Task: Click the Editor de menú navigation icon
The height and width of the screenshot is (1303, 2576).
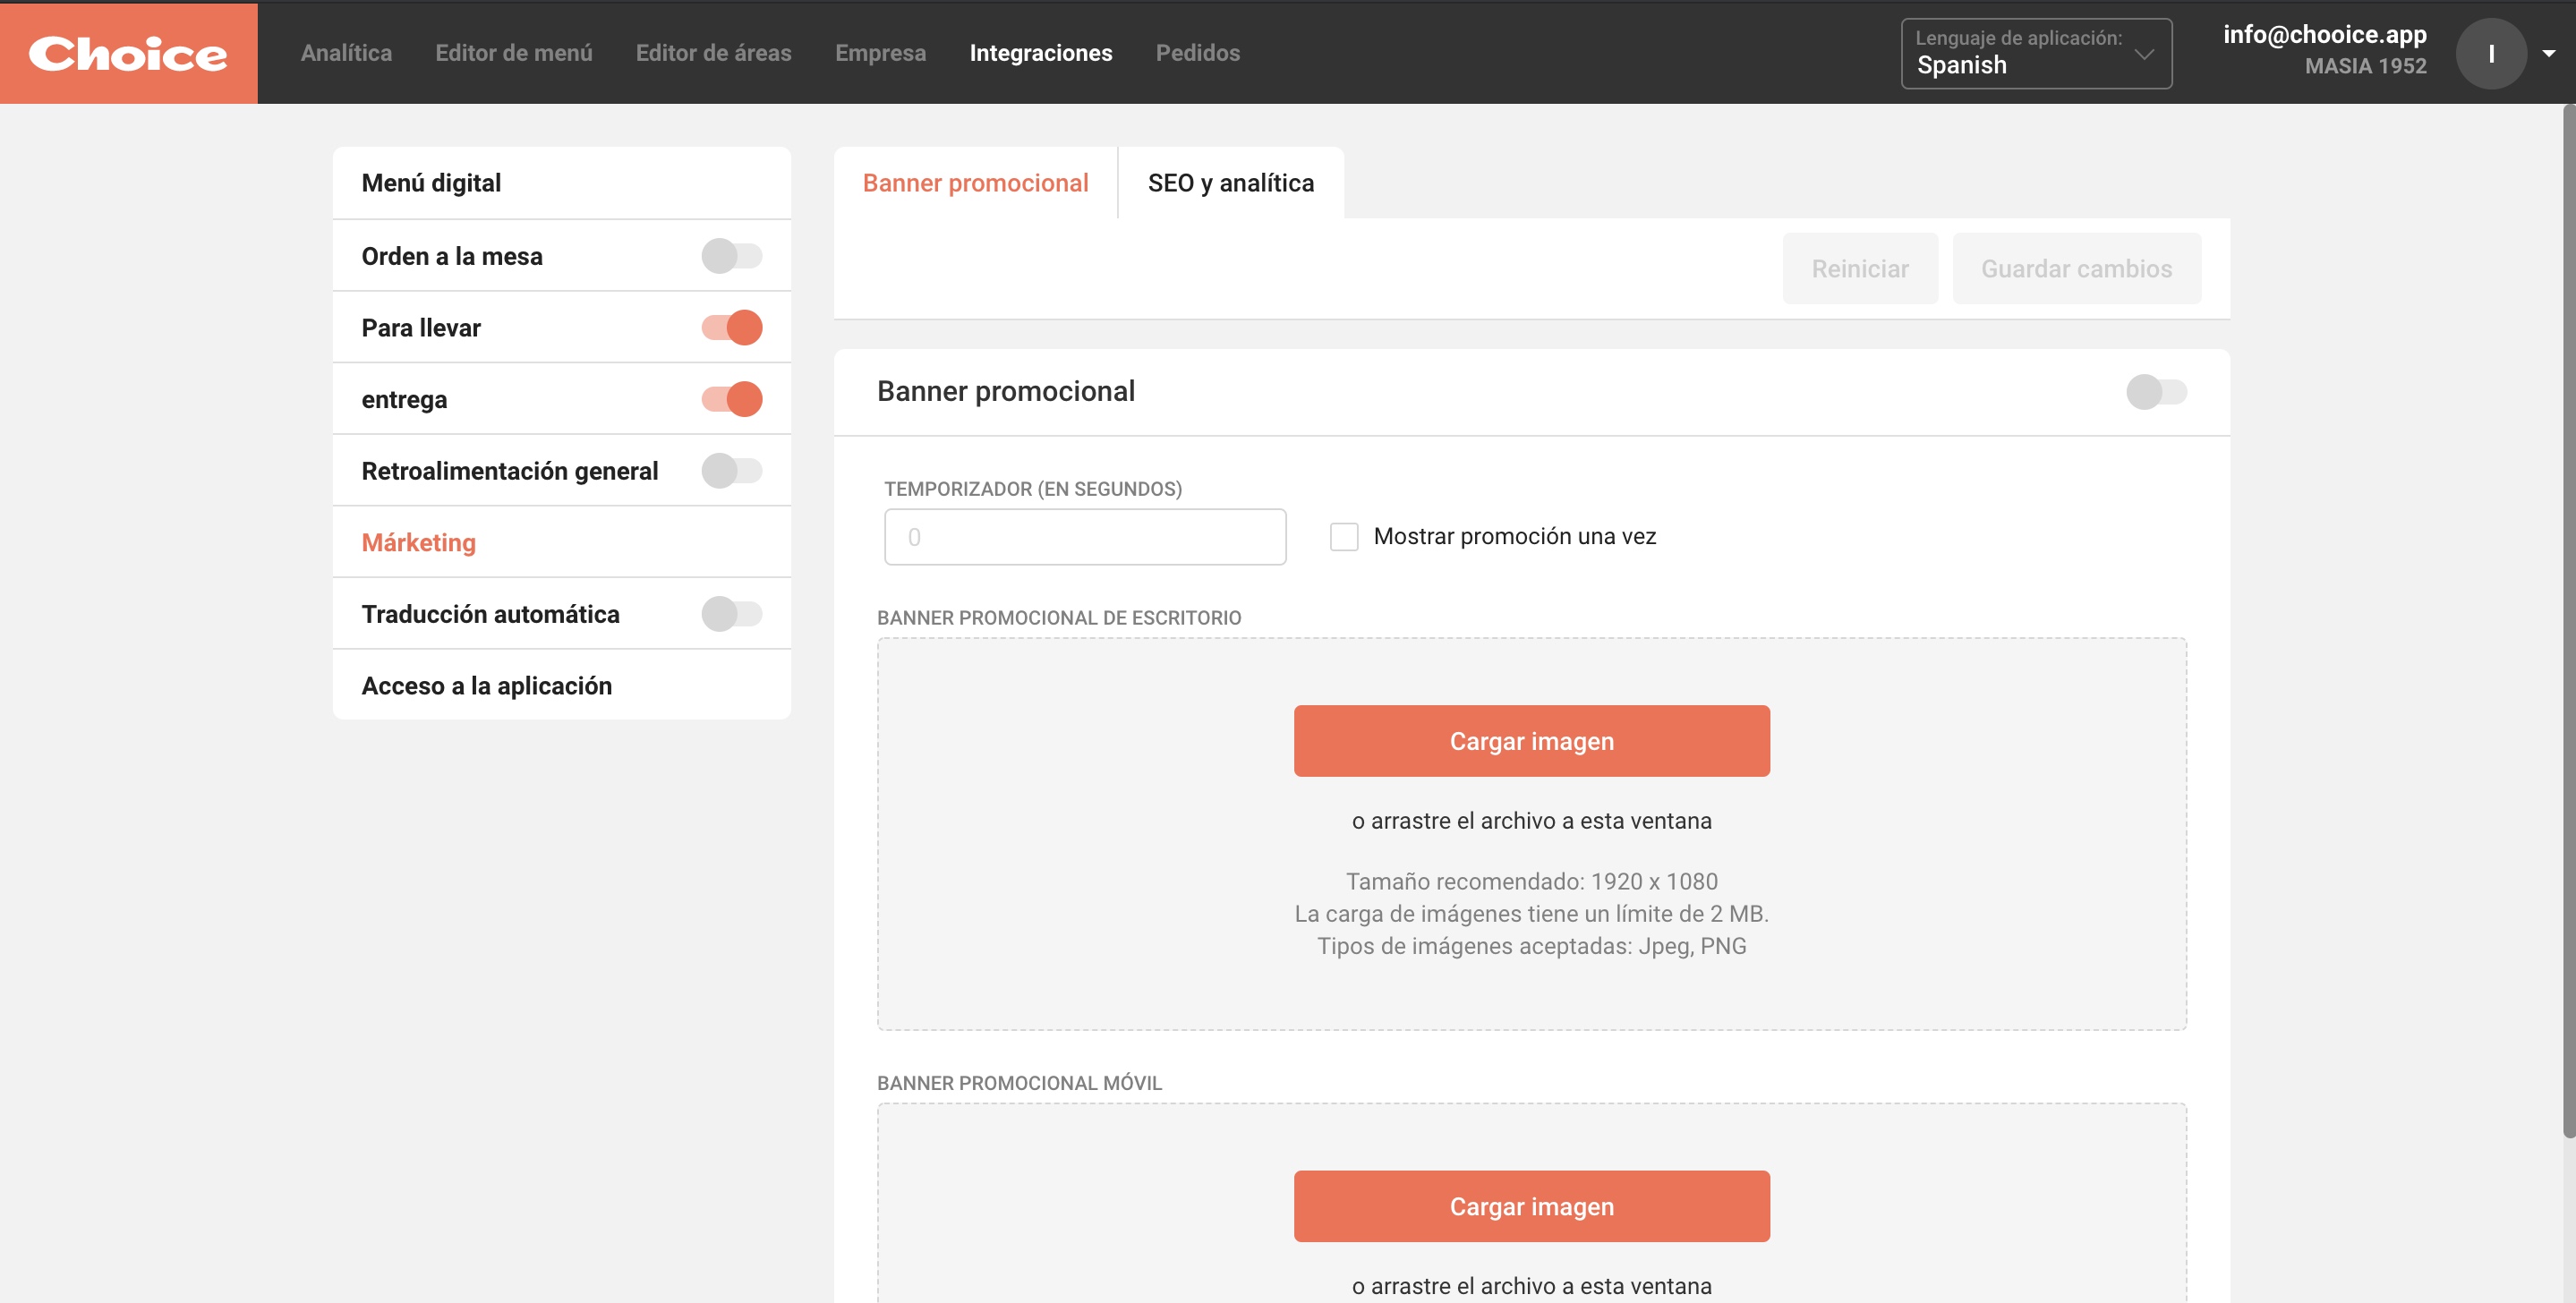Action: pos(512,52)
